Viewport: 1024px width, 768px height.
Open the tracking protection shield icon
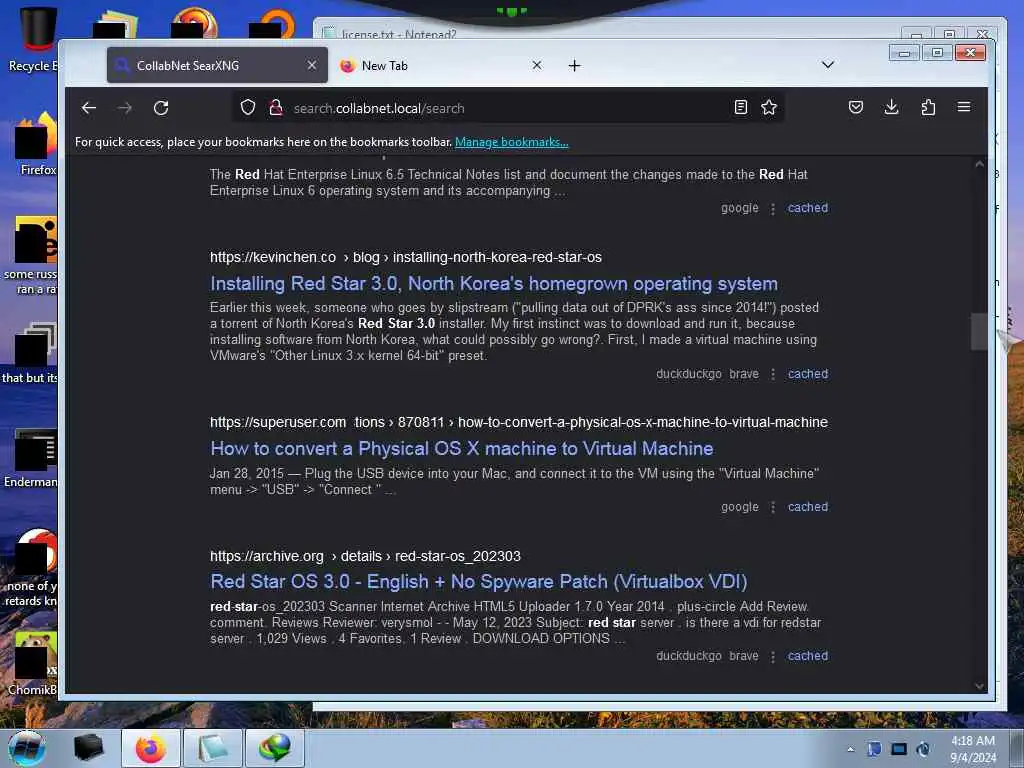coord(248,107)
